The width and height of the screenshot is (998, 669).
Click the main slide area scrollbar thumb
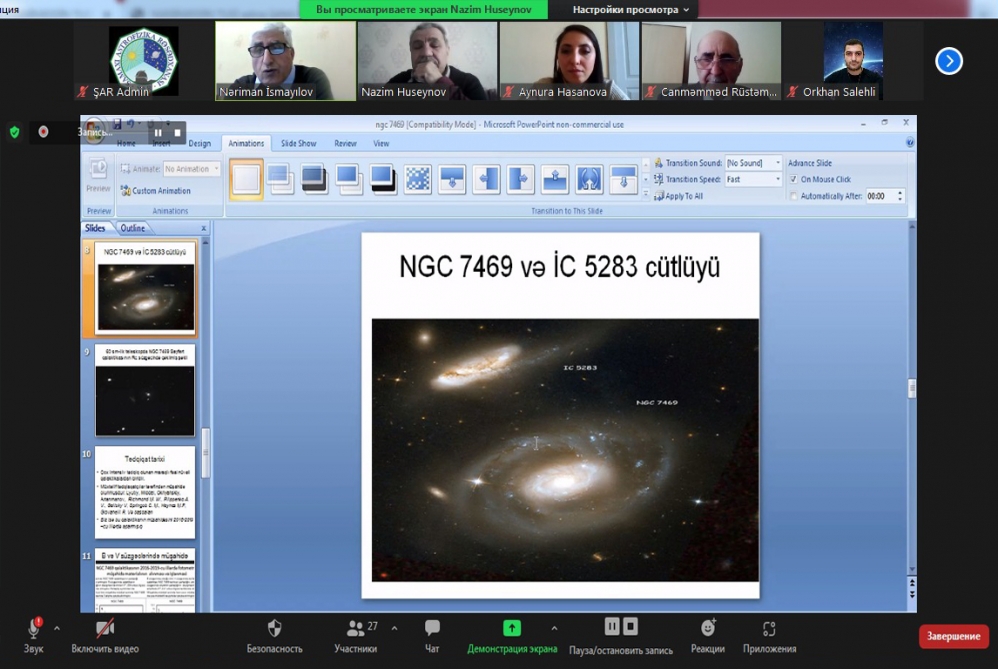tap(912, 388)
